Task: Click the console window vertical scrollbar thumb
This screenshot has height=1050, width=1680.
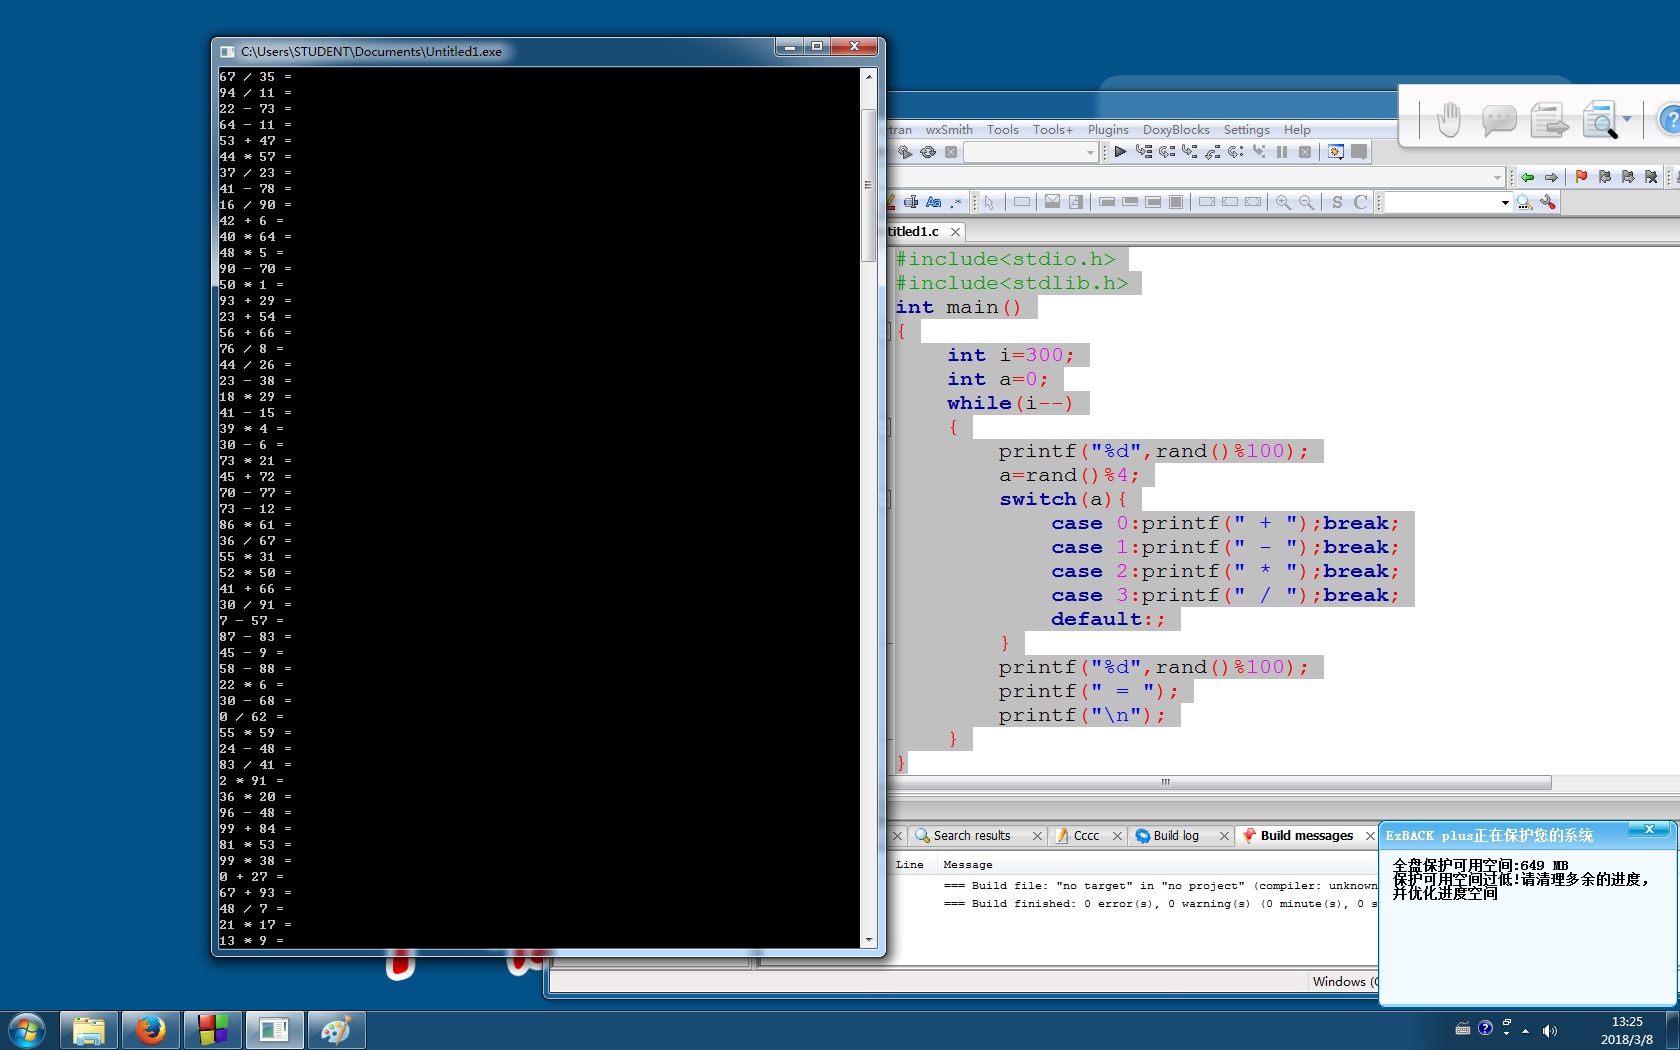Action: click(868, 185)
